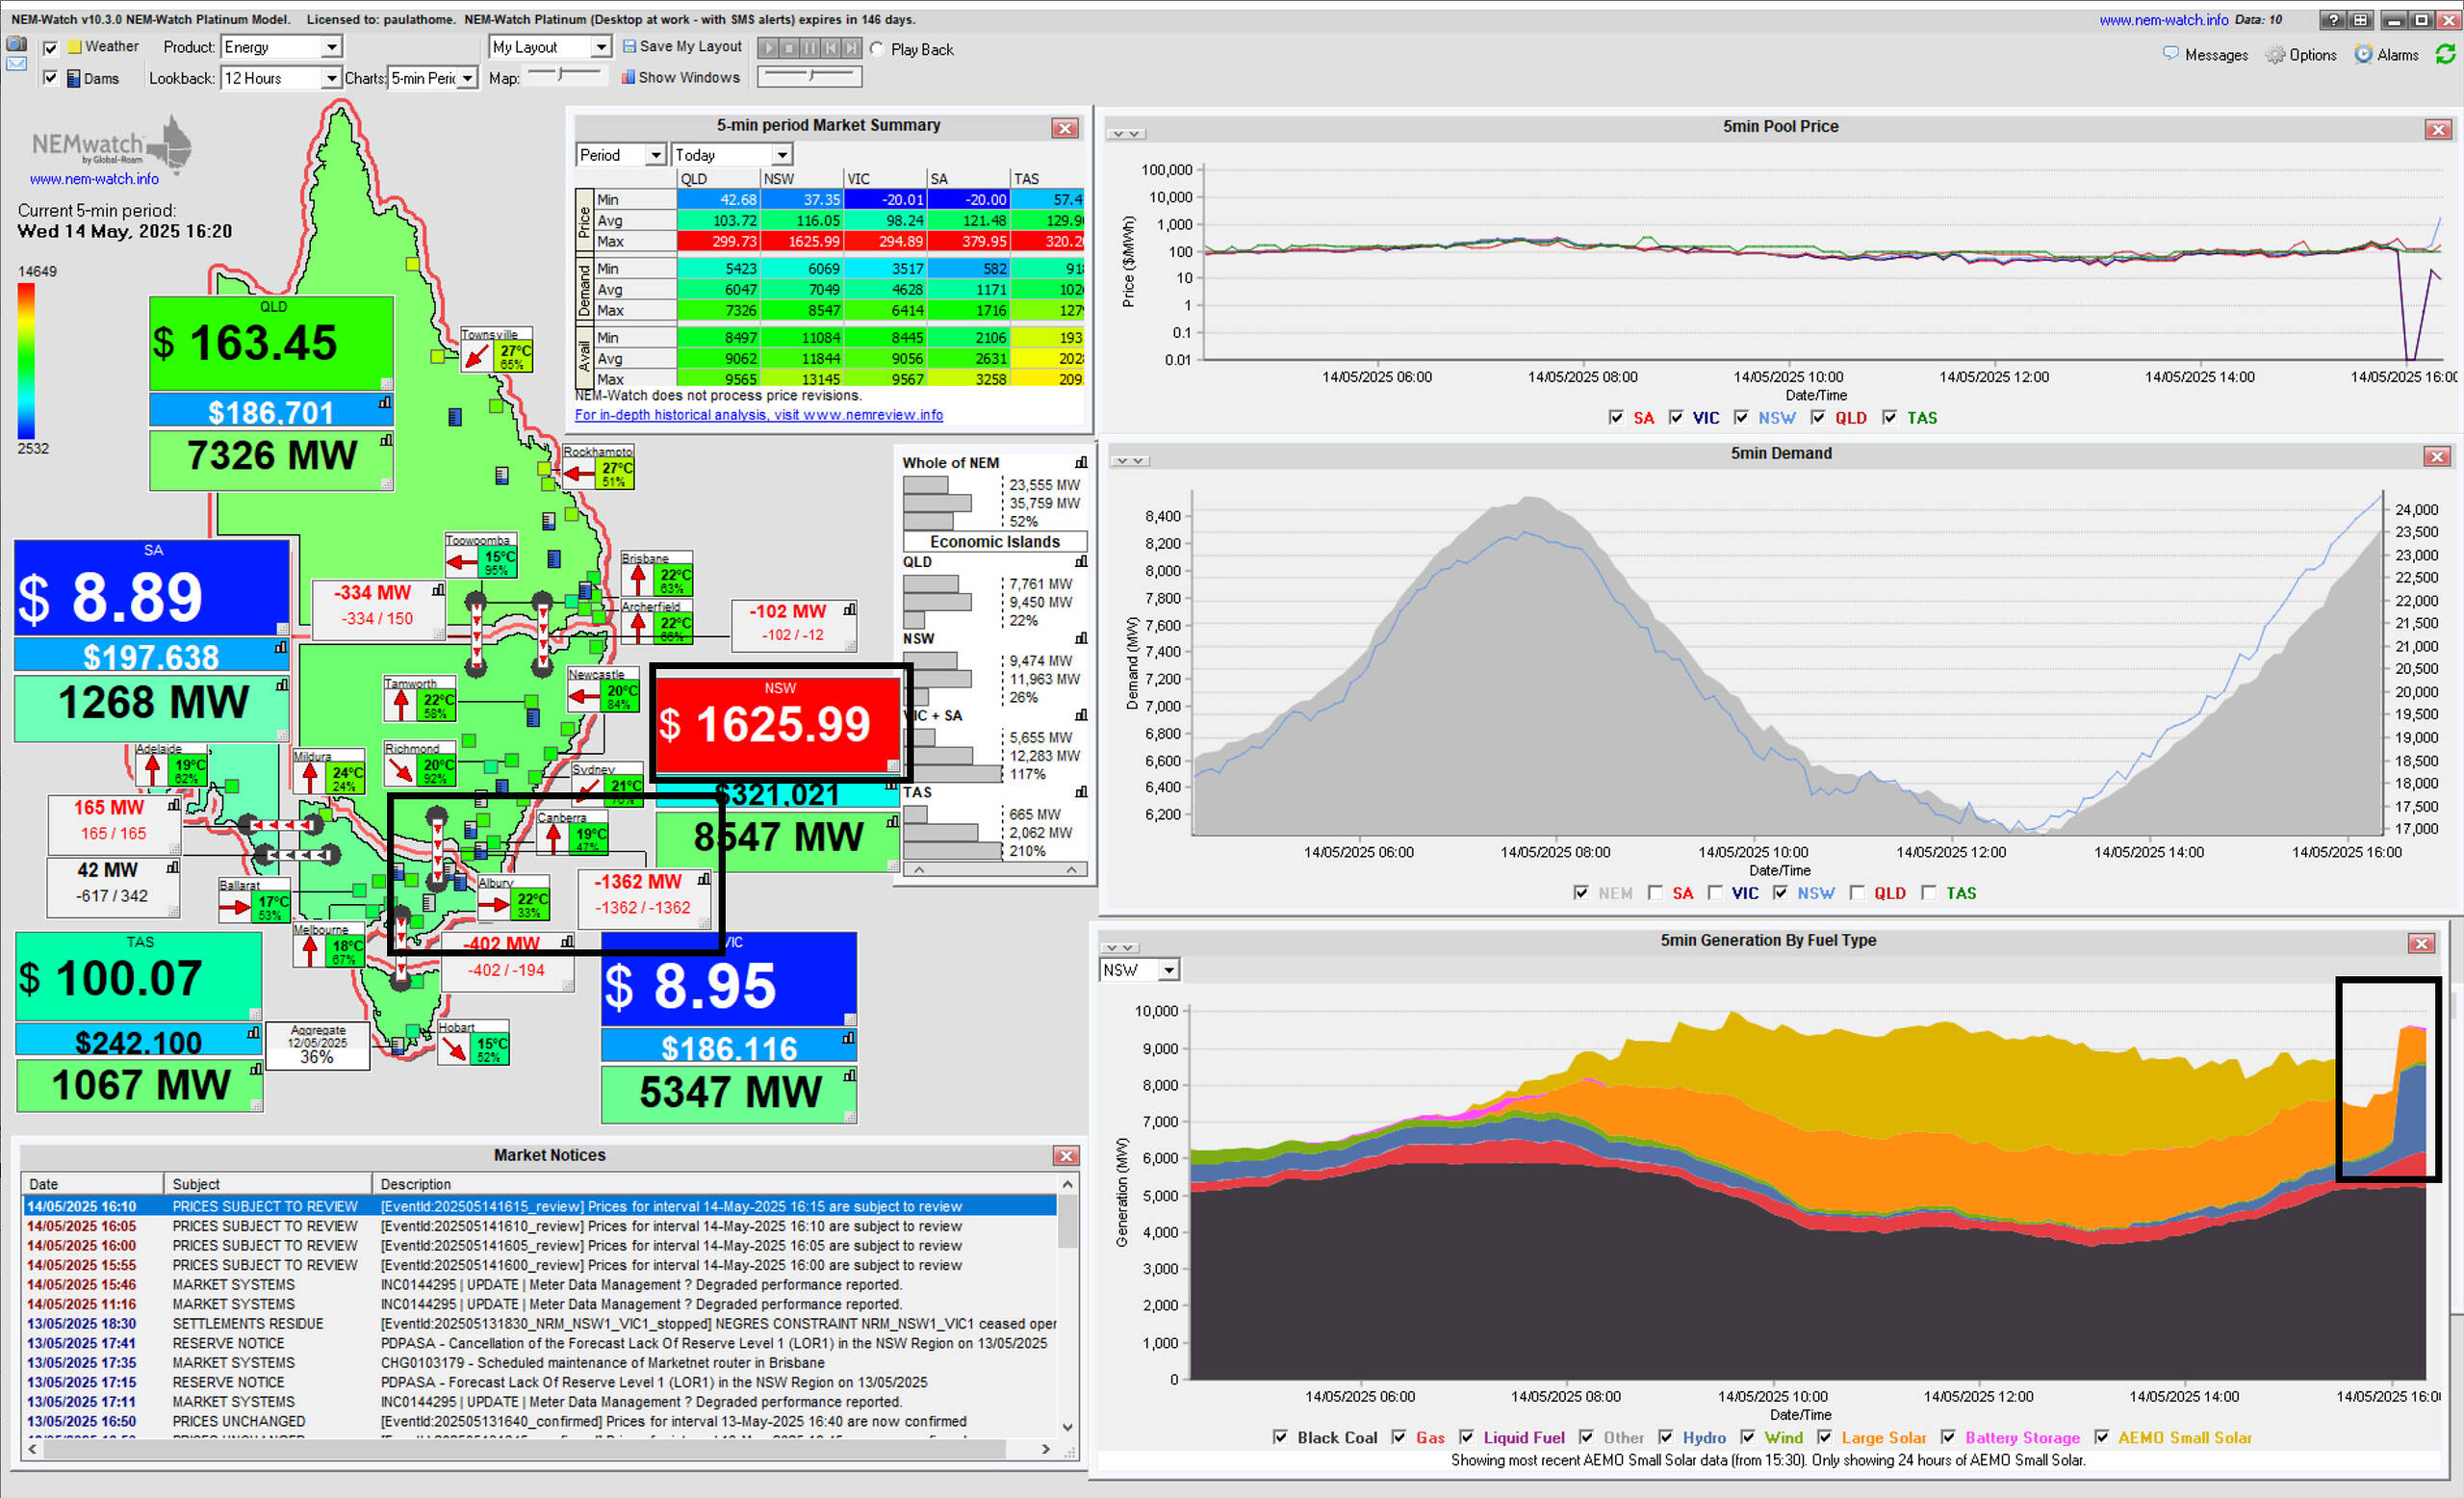Click the playback skip-to-end button
This screenshot has width=2464, height=1498.
851,48
